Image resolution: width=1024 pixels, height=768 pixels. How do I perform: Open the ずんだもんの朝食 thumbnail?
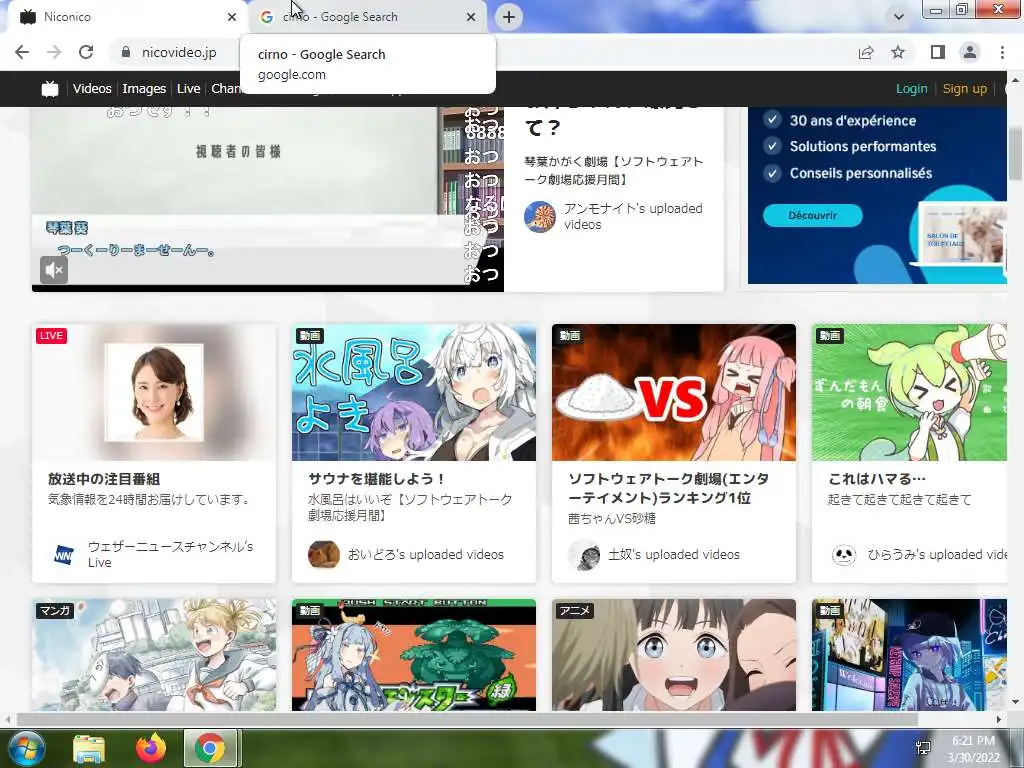coord(909,392)
